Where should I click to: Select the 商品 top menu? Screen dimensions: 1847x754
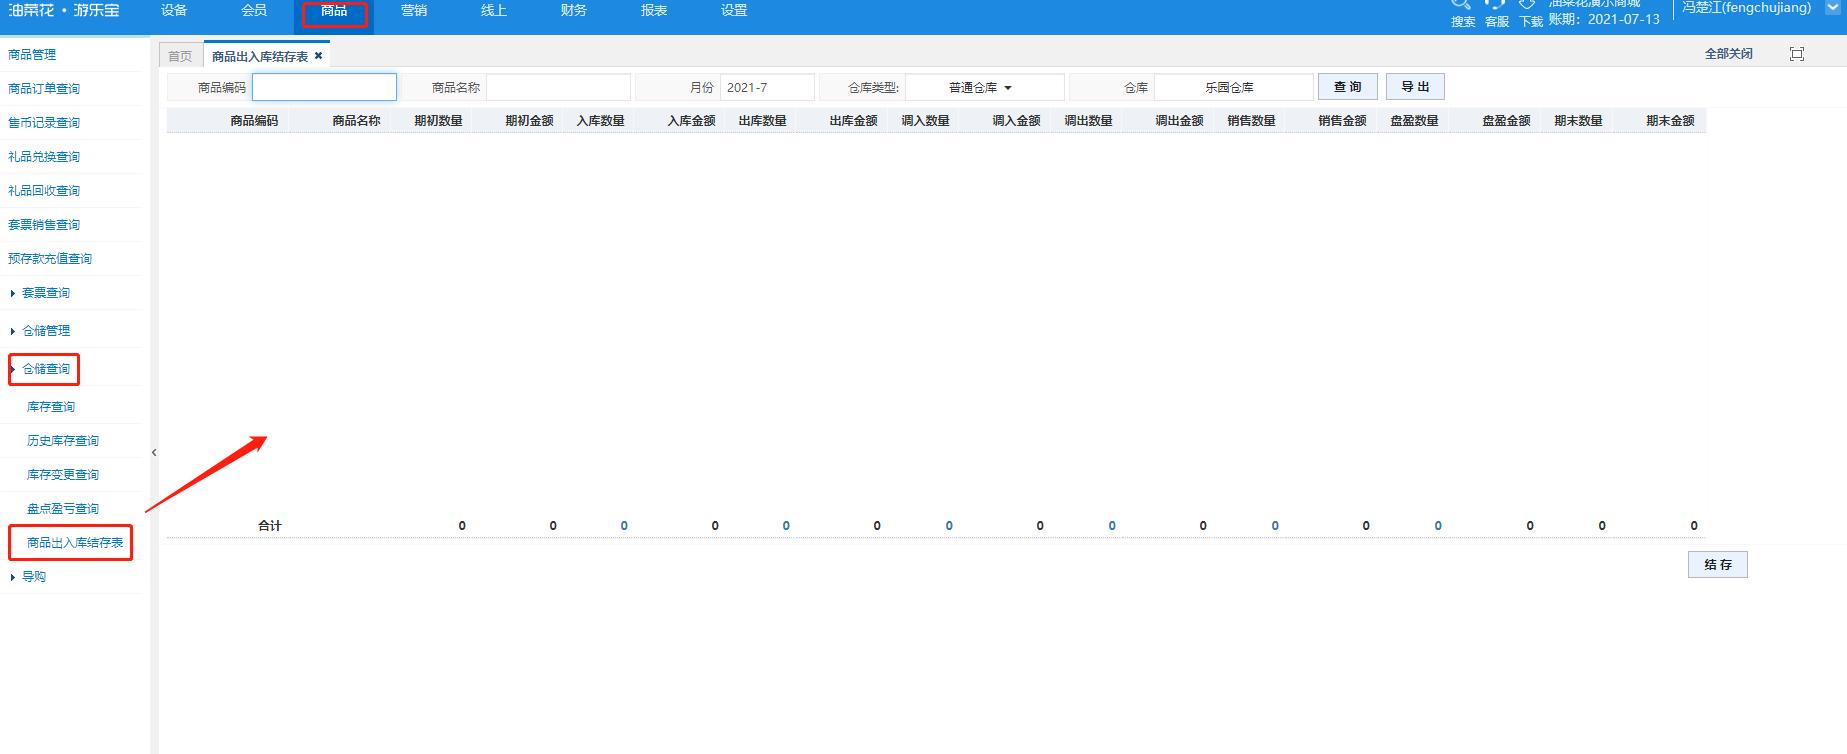pos(334,10)
